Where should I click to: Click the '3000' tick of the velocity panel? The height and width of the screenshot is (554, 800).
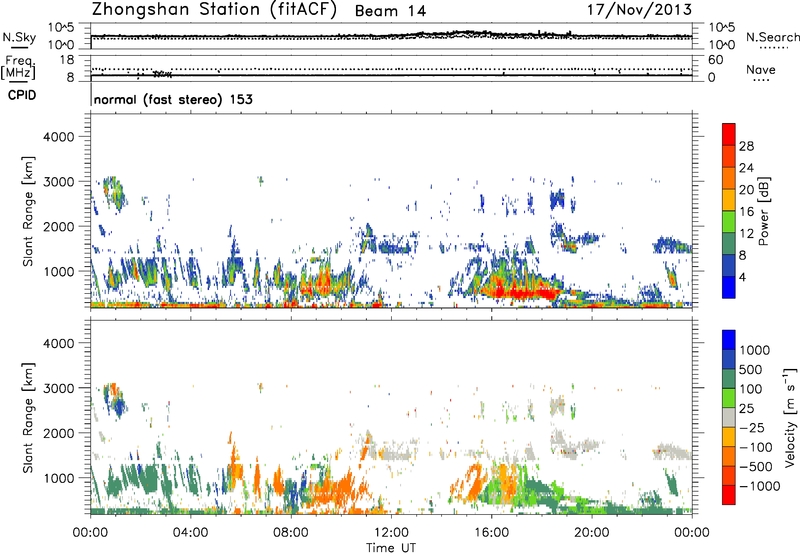tap(58, 388)
